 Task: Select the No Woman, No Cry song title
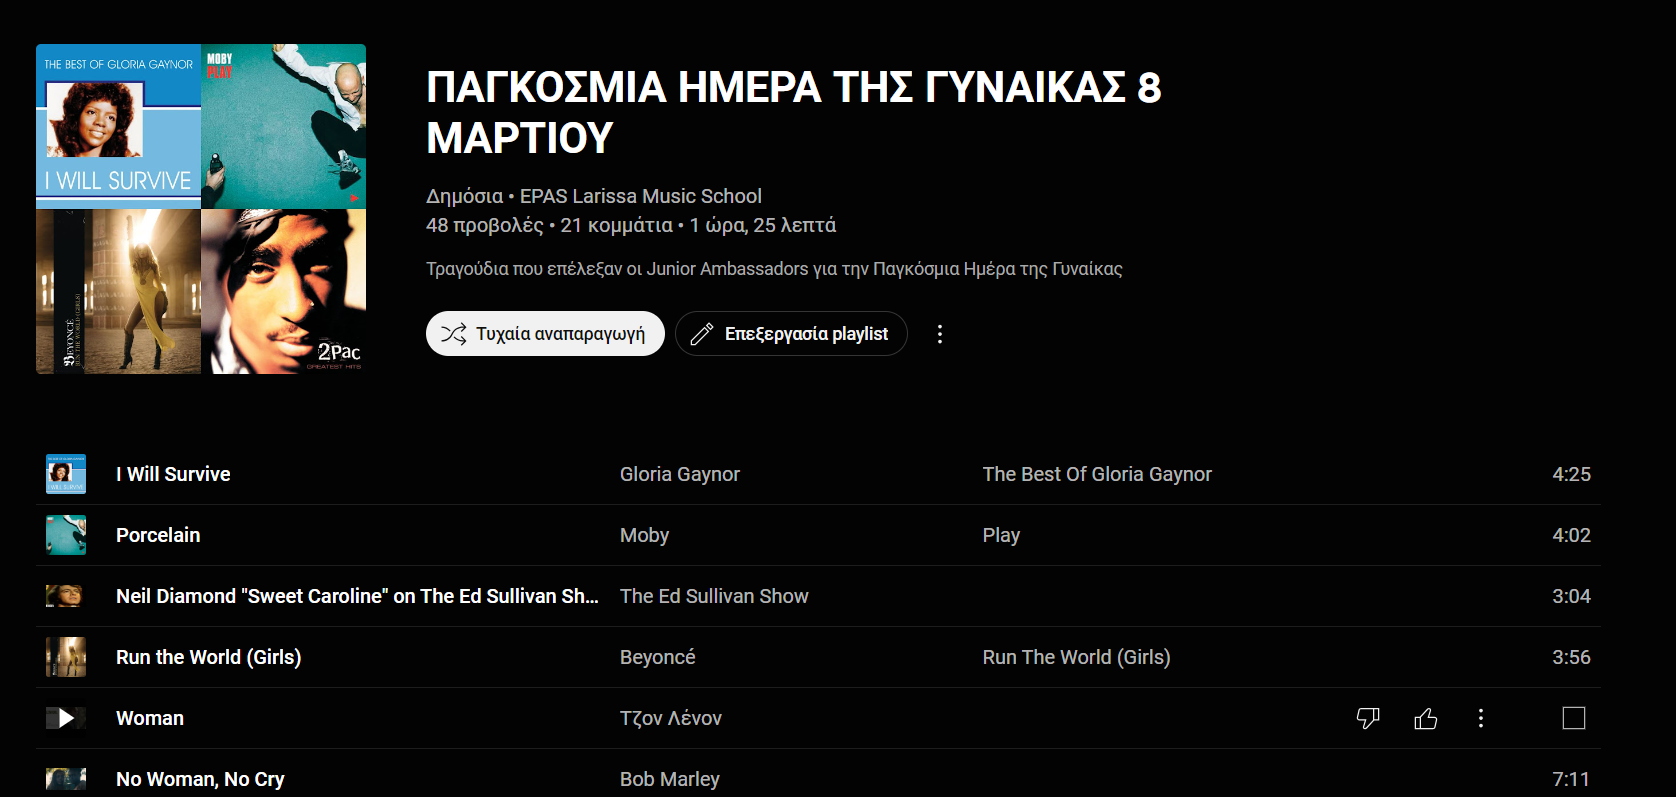pyautogui.click(x=200, y=779)
